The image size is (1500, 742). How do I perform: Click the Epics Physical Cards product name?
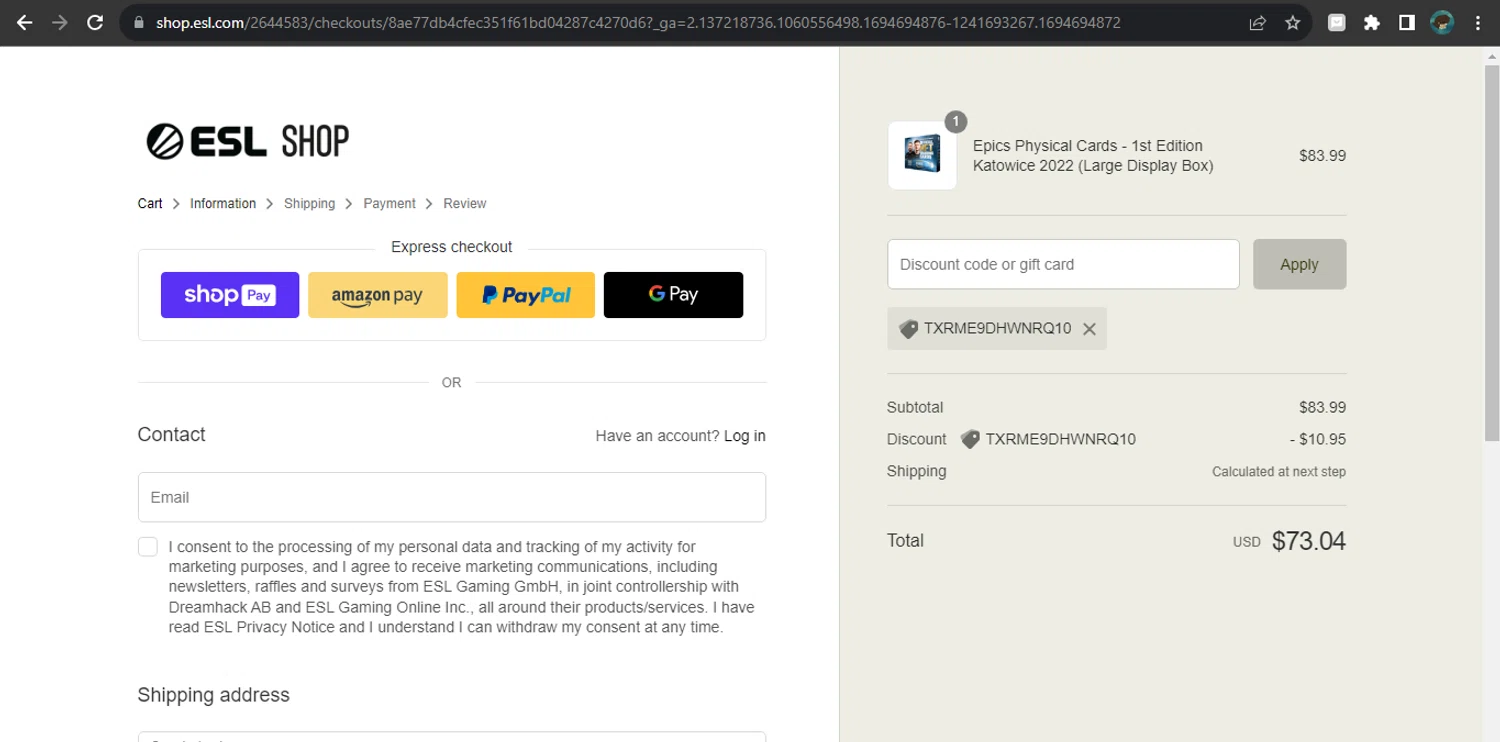click(1093, 156)
